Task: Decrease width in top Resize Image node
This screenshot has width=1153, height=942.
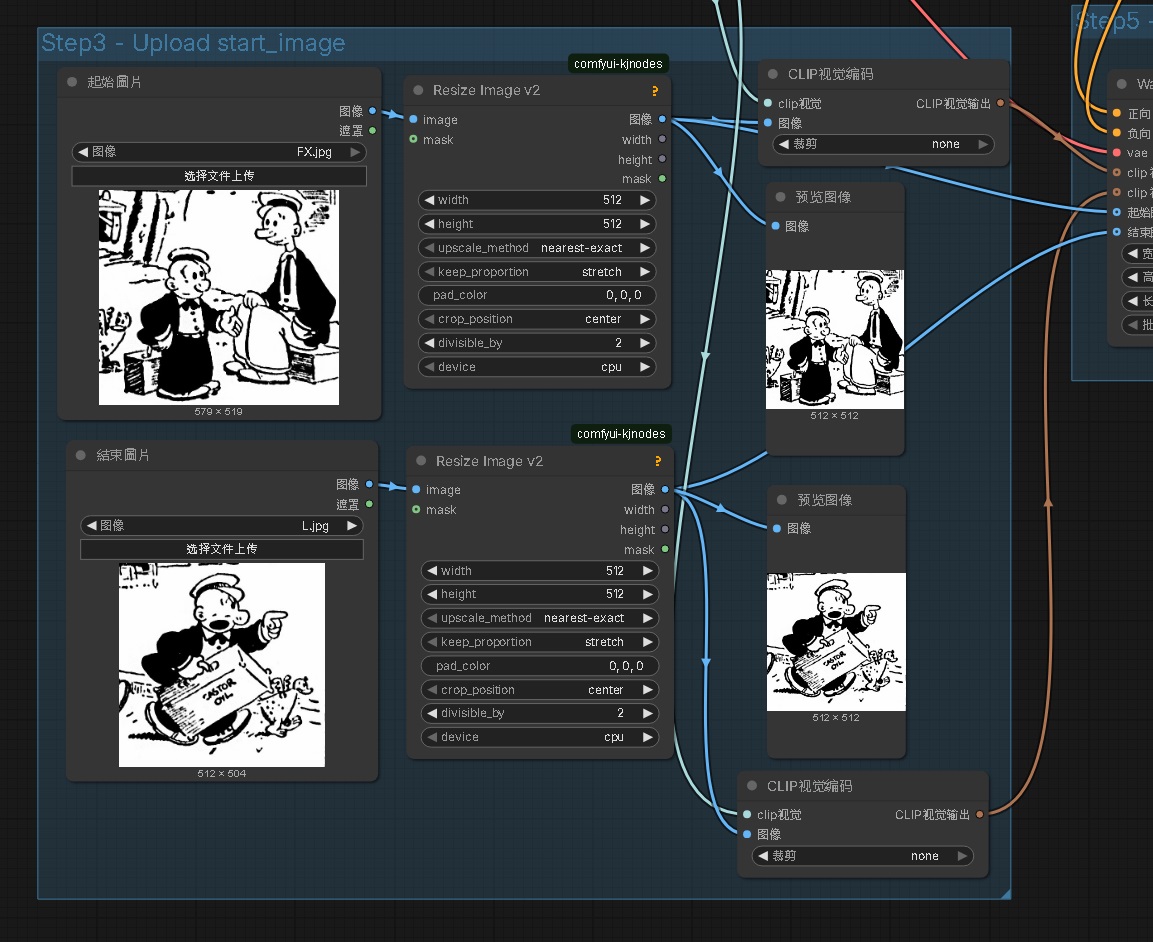Action: click(x=429, y=200)
